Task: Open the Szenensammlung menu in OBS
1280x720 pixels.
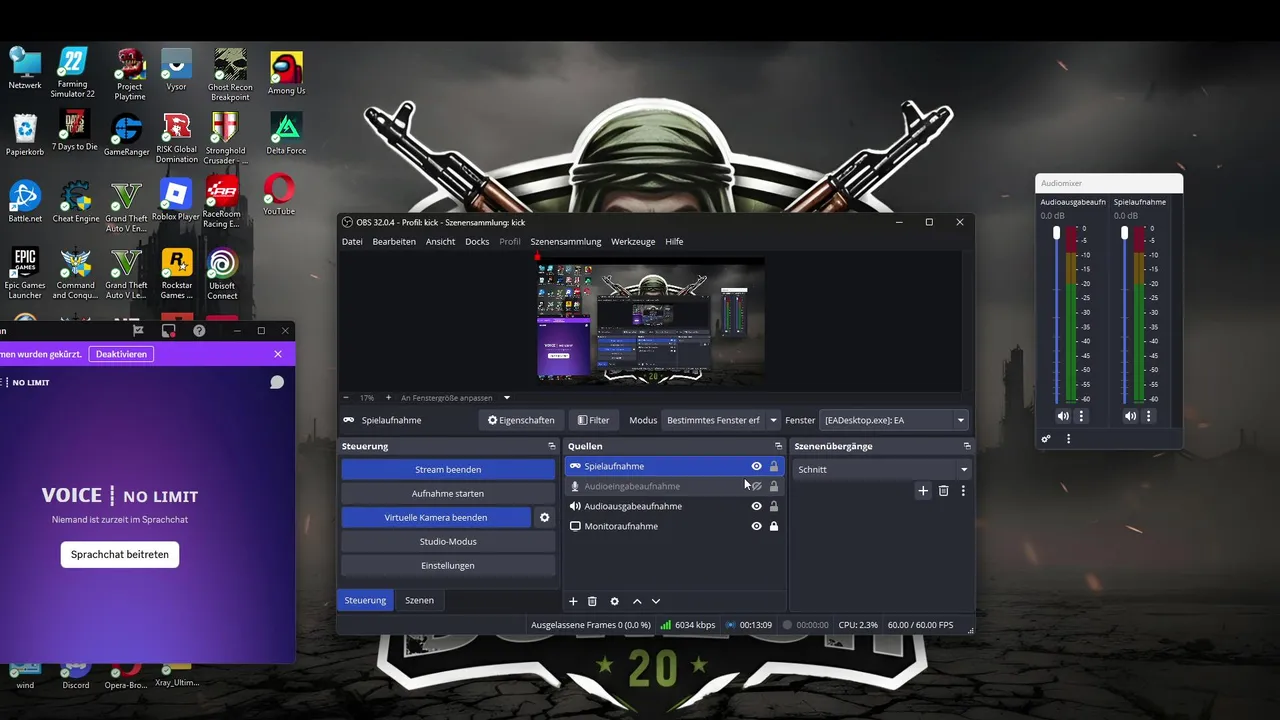Action: (x=566, y=241)
